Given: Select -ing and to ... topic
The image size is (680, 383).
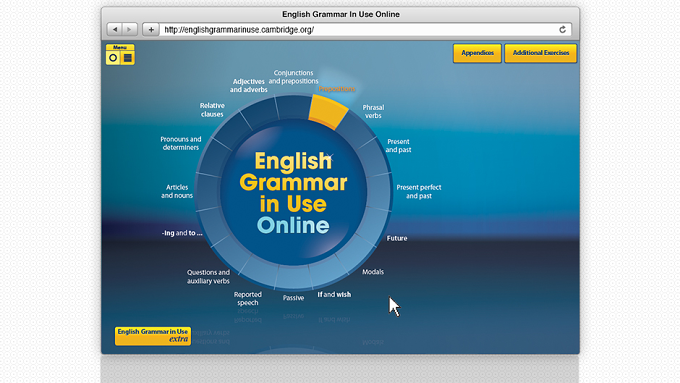Looking at the screenshot, I should click(182, 233).
